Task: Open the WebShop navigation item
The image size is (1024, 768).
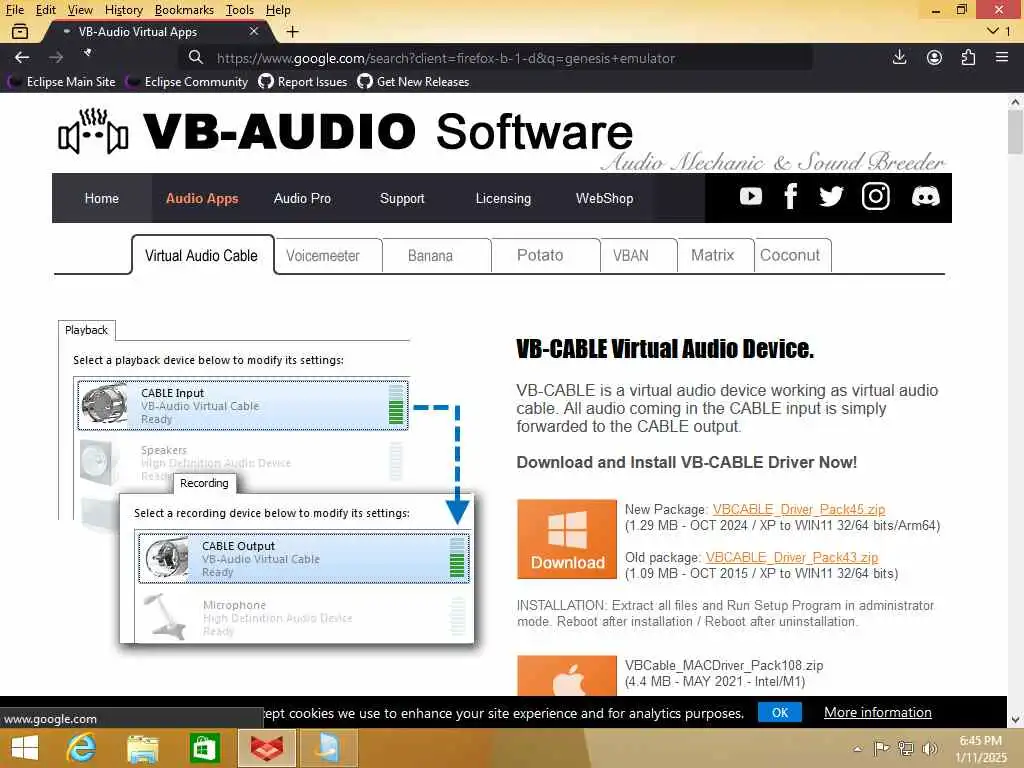Action: point(604,198)
